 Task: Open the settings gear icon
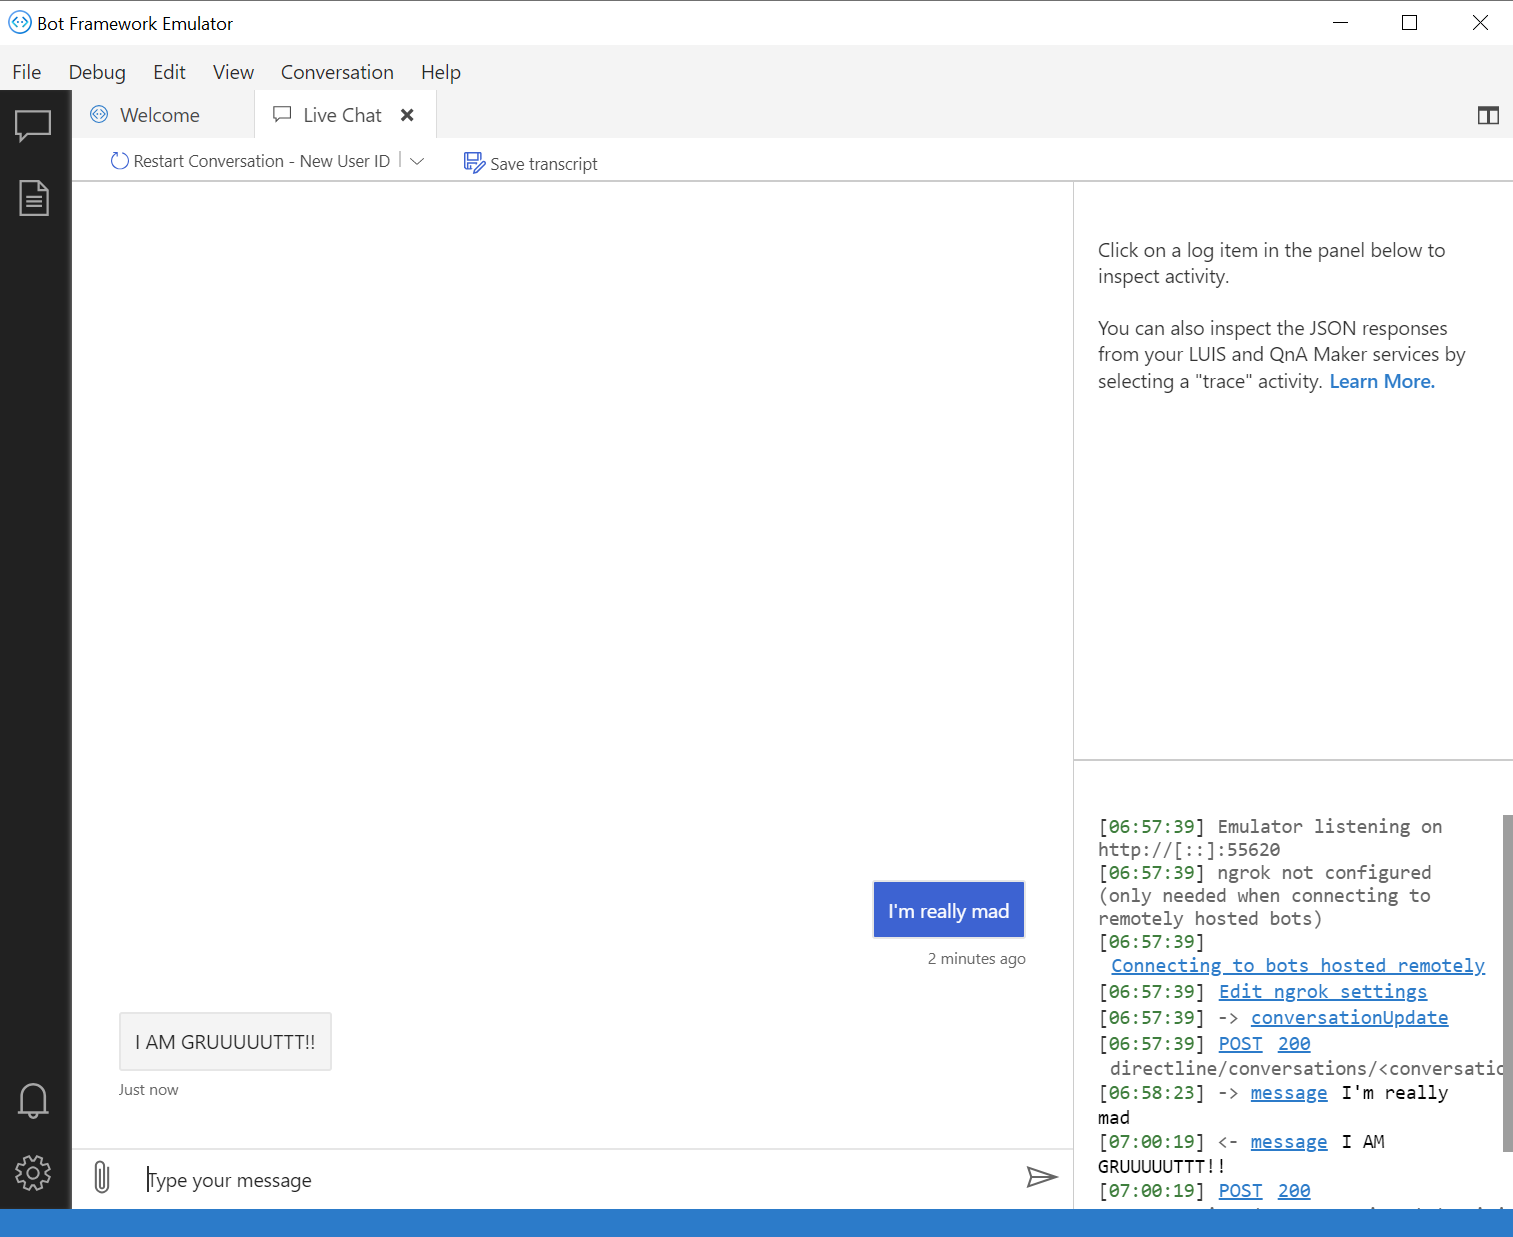point(33,1172)
